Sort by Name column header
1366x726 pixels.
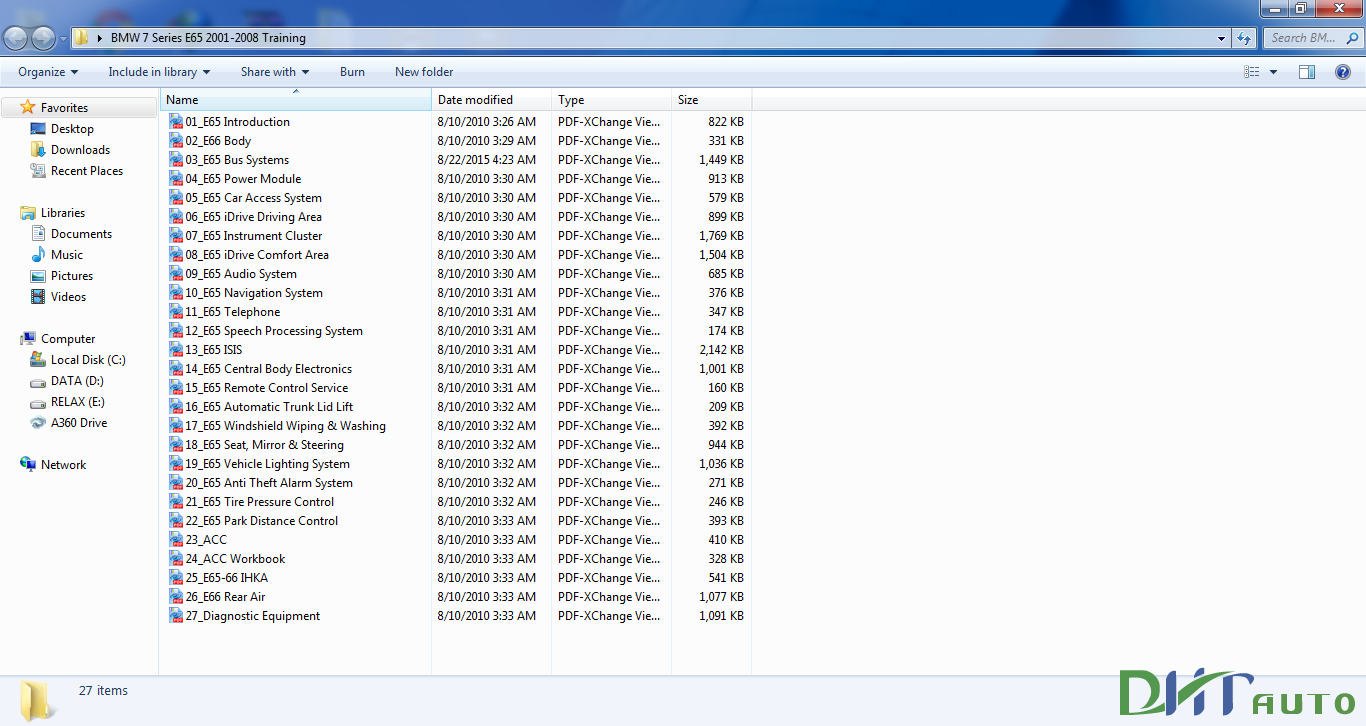coord(296,100)
